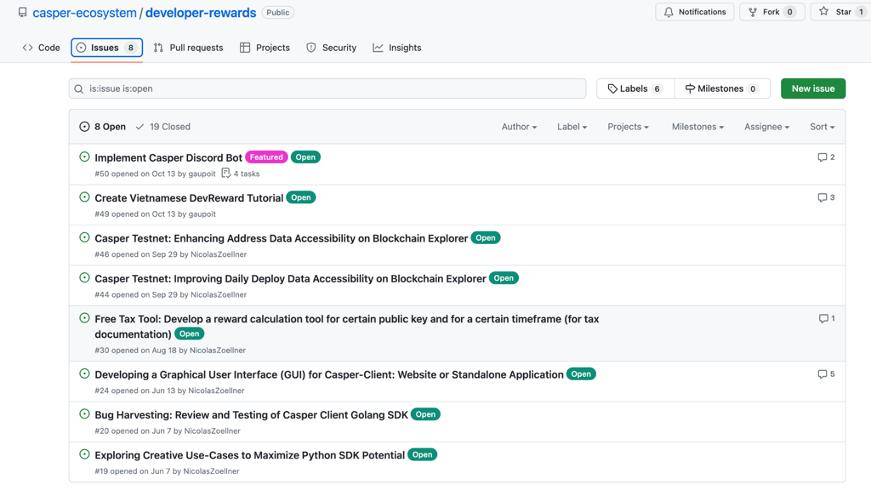The image size is (872, 496).
Task: Filter by the Featured label badge
Action: tap(266, 157)
